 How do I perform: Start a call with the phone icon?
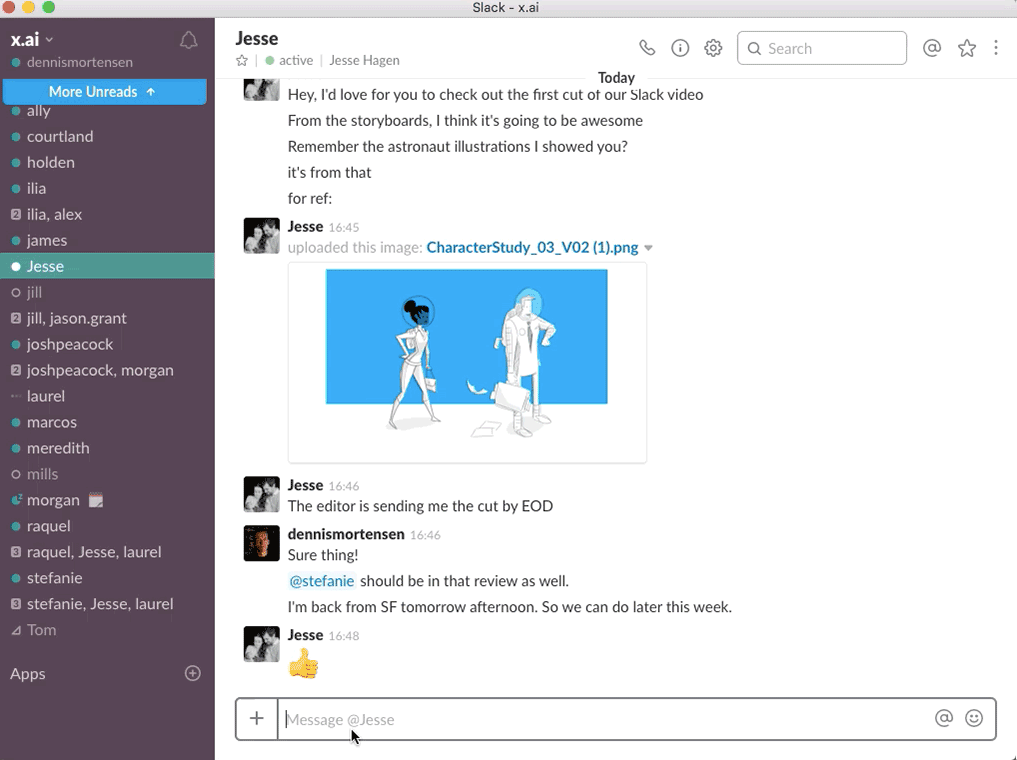(647, 48)
